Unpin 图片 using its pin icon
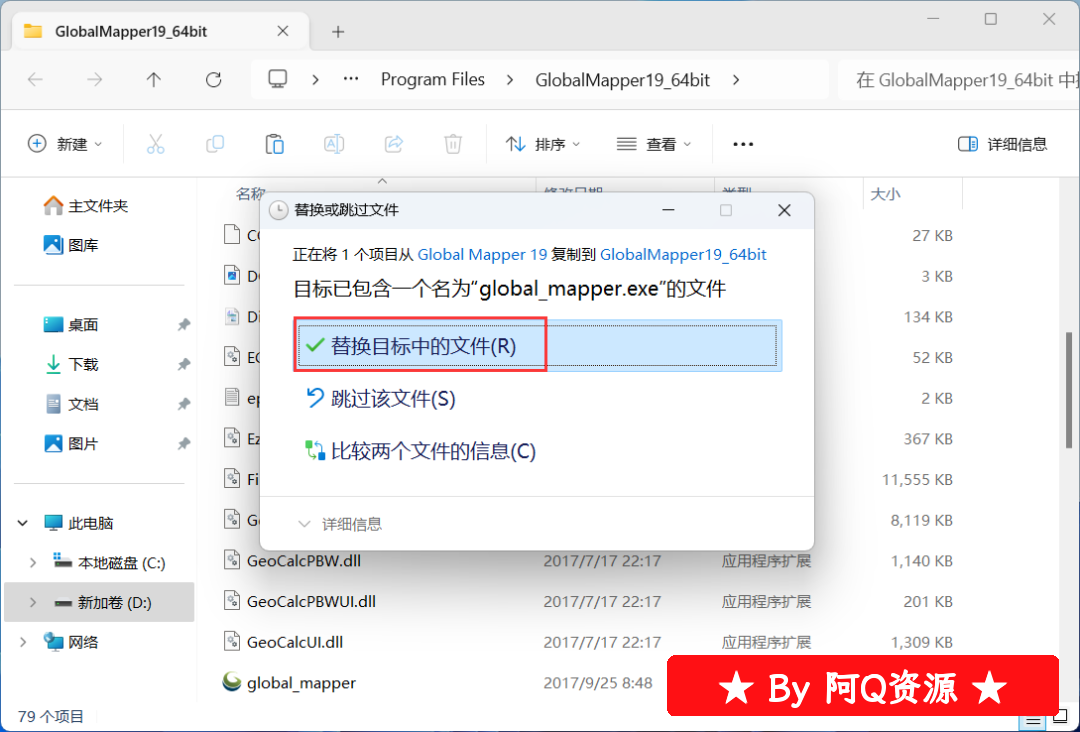This screenshot has width=1080, height=732. [x=183, y=443]
